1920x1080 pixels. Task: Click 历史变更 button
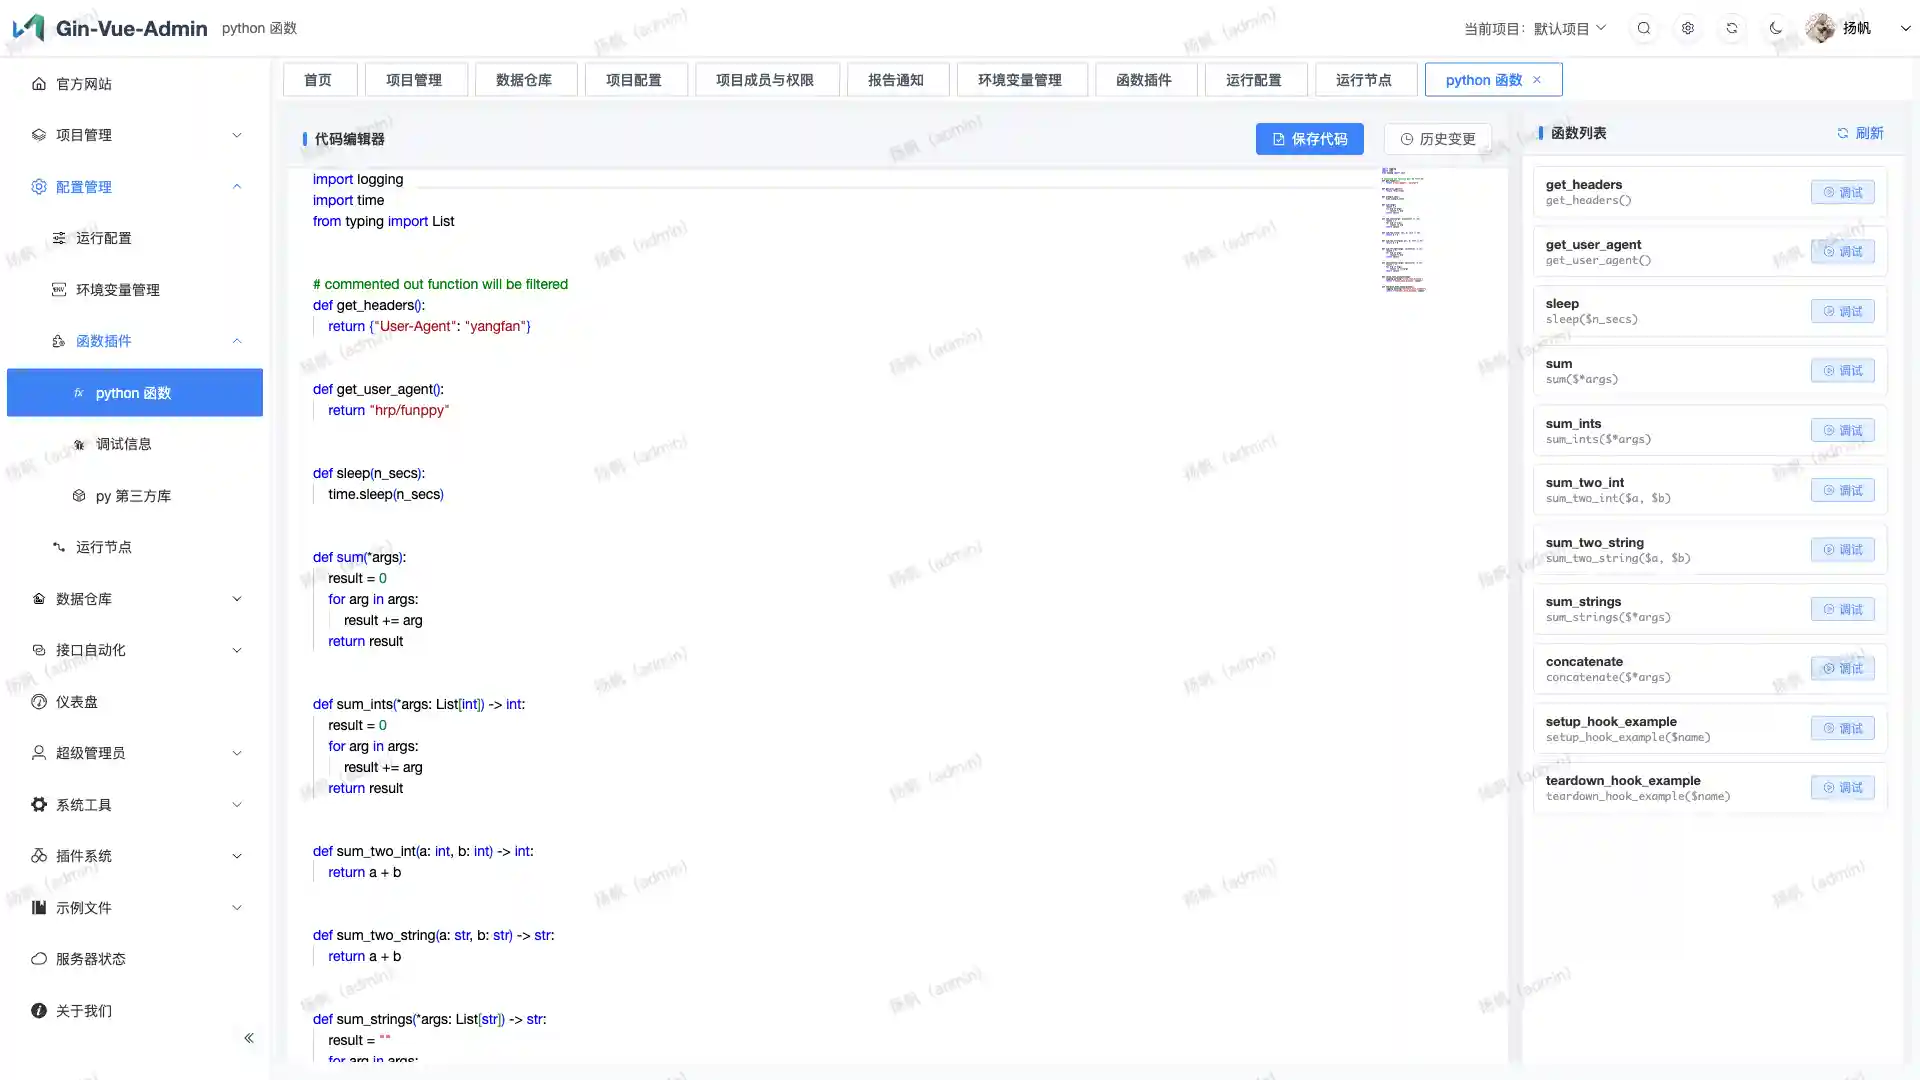tap(1437, 139)
